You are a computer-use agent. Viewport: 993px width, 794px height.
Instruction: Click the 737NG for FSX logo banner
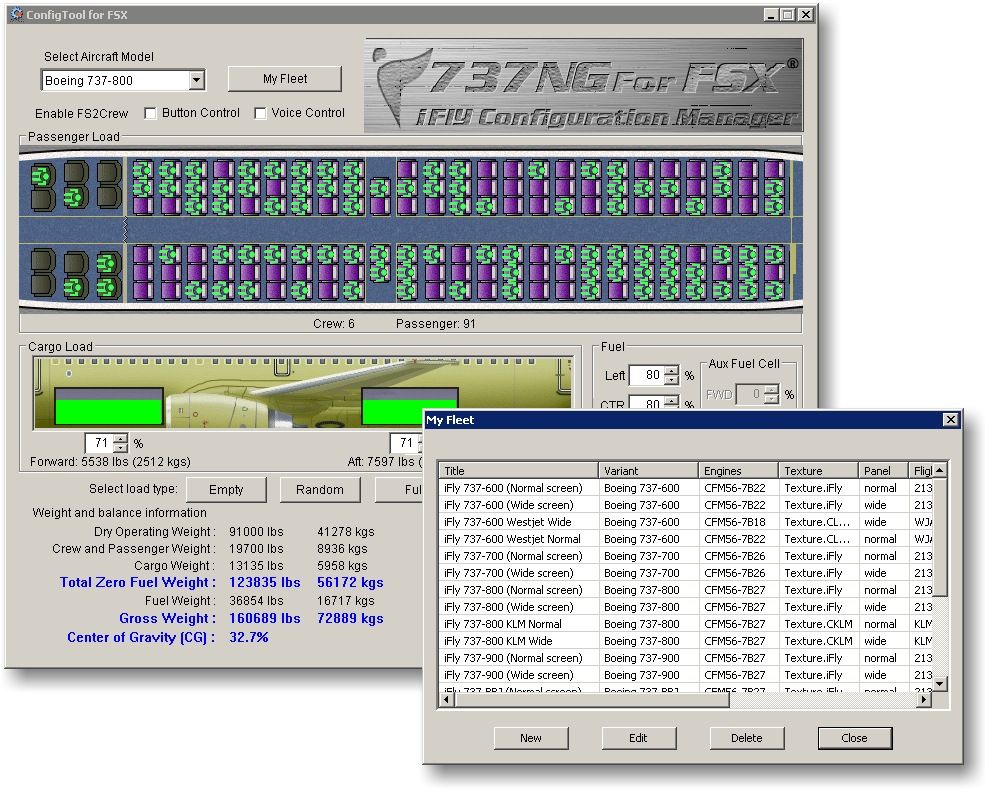(x=583, y=85)
